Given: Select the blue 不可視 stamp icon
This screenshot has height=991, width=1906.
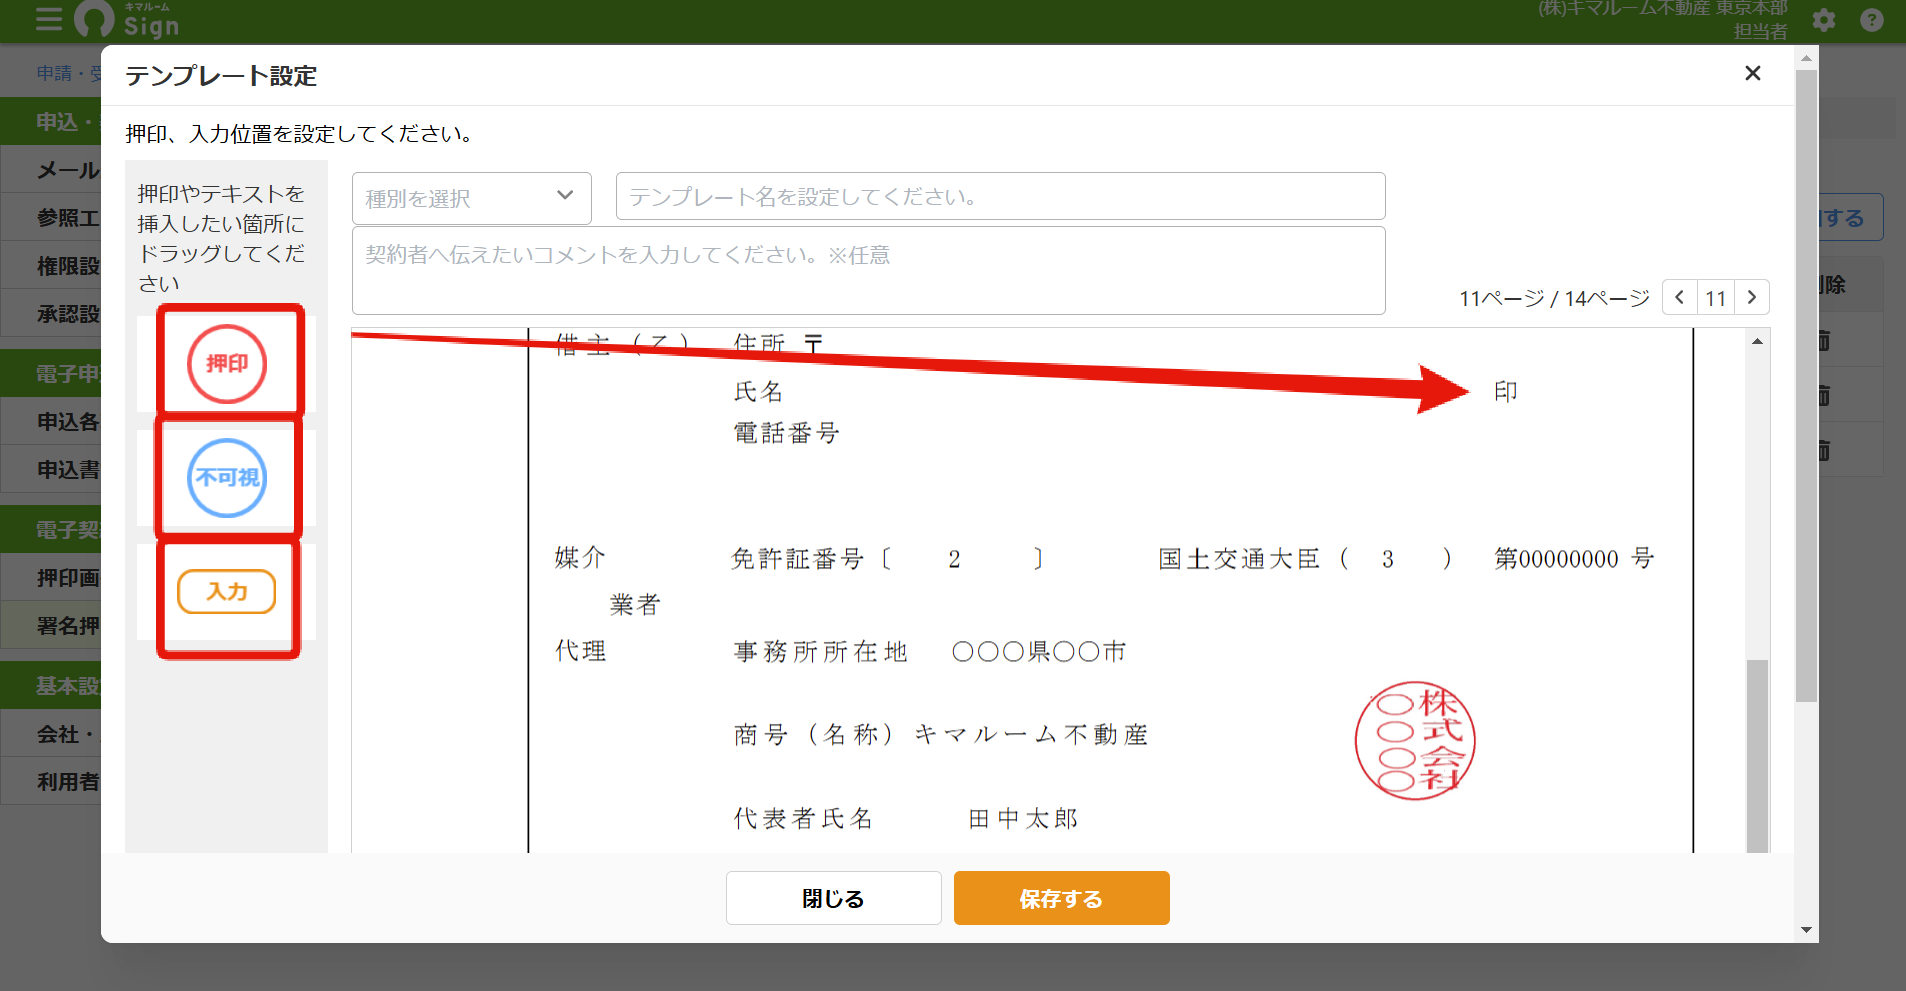Looking at the screenshot, I should (227, 478).
